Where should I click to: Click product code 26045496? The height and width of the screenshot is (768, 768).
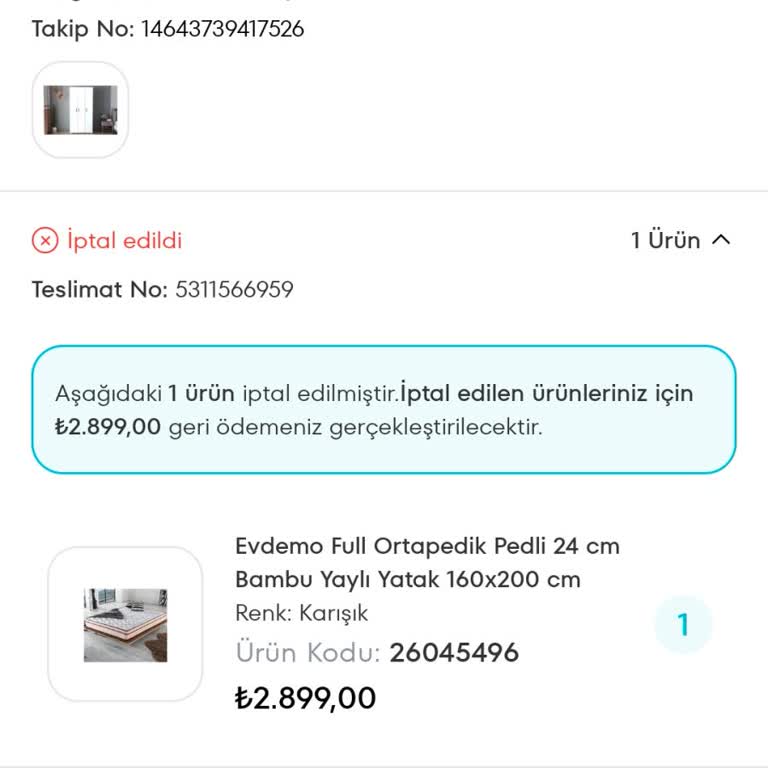454,654
